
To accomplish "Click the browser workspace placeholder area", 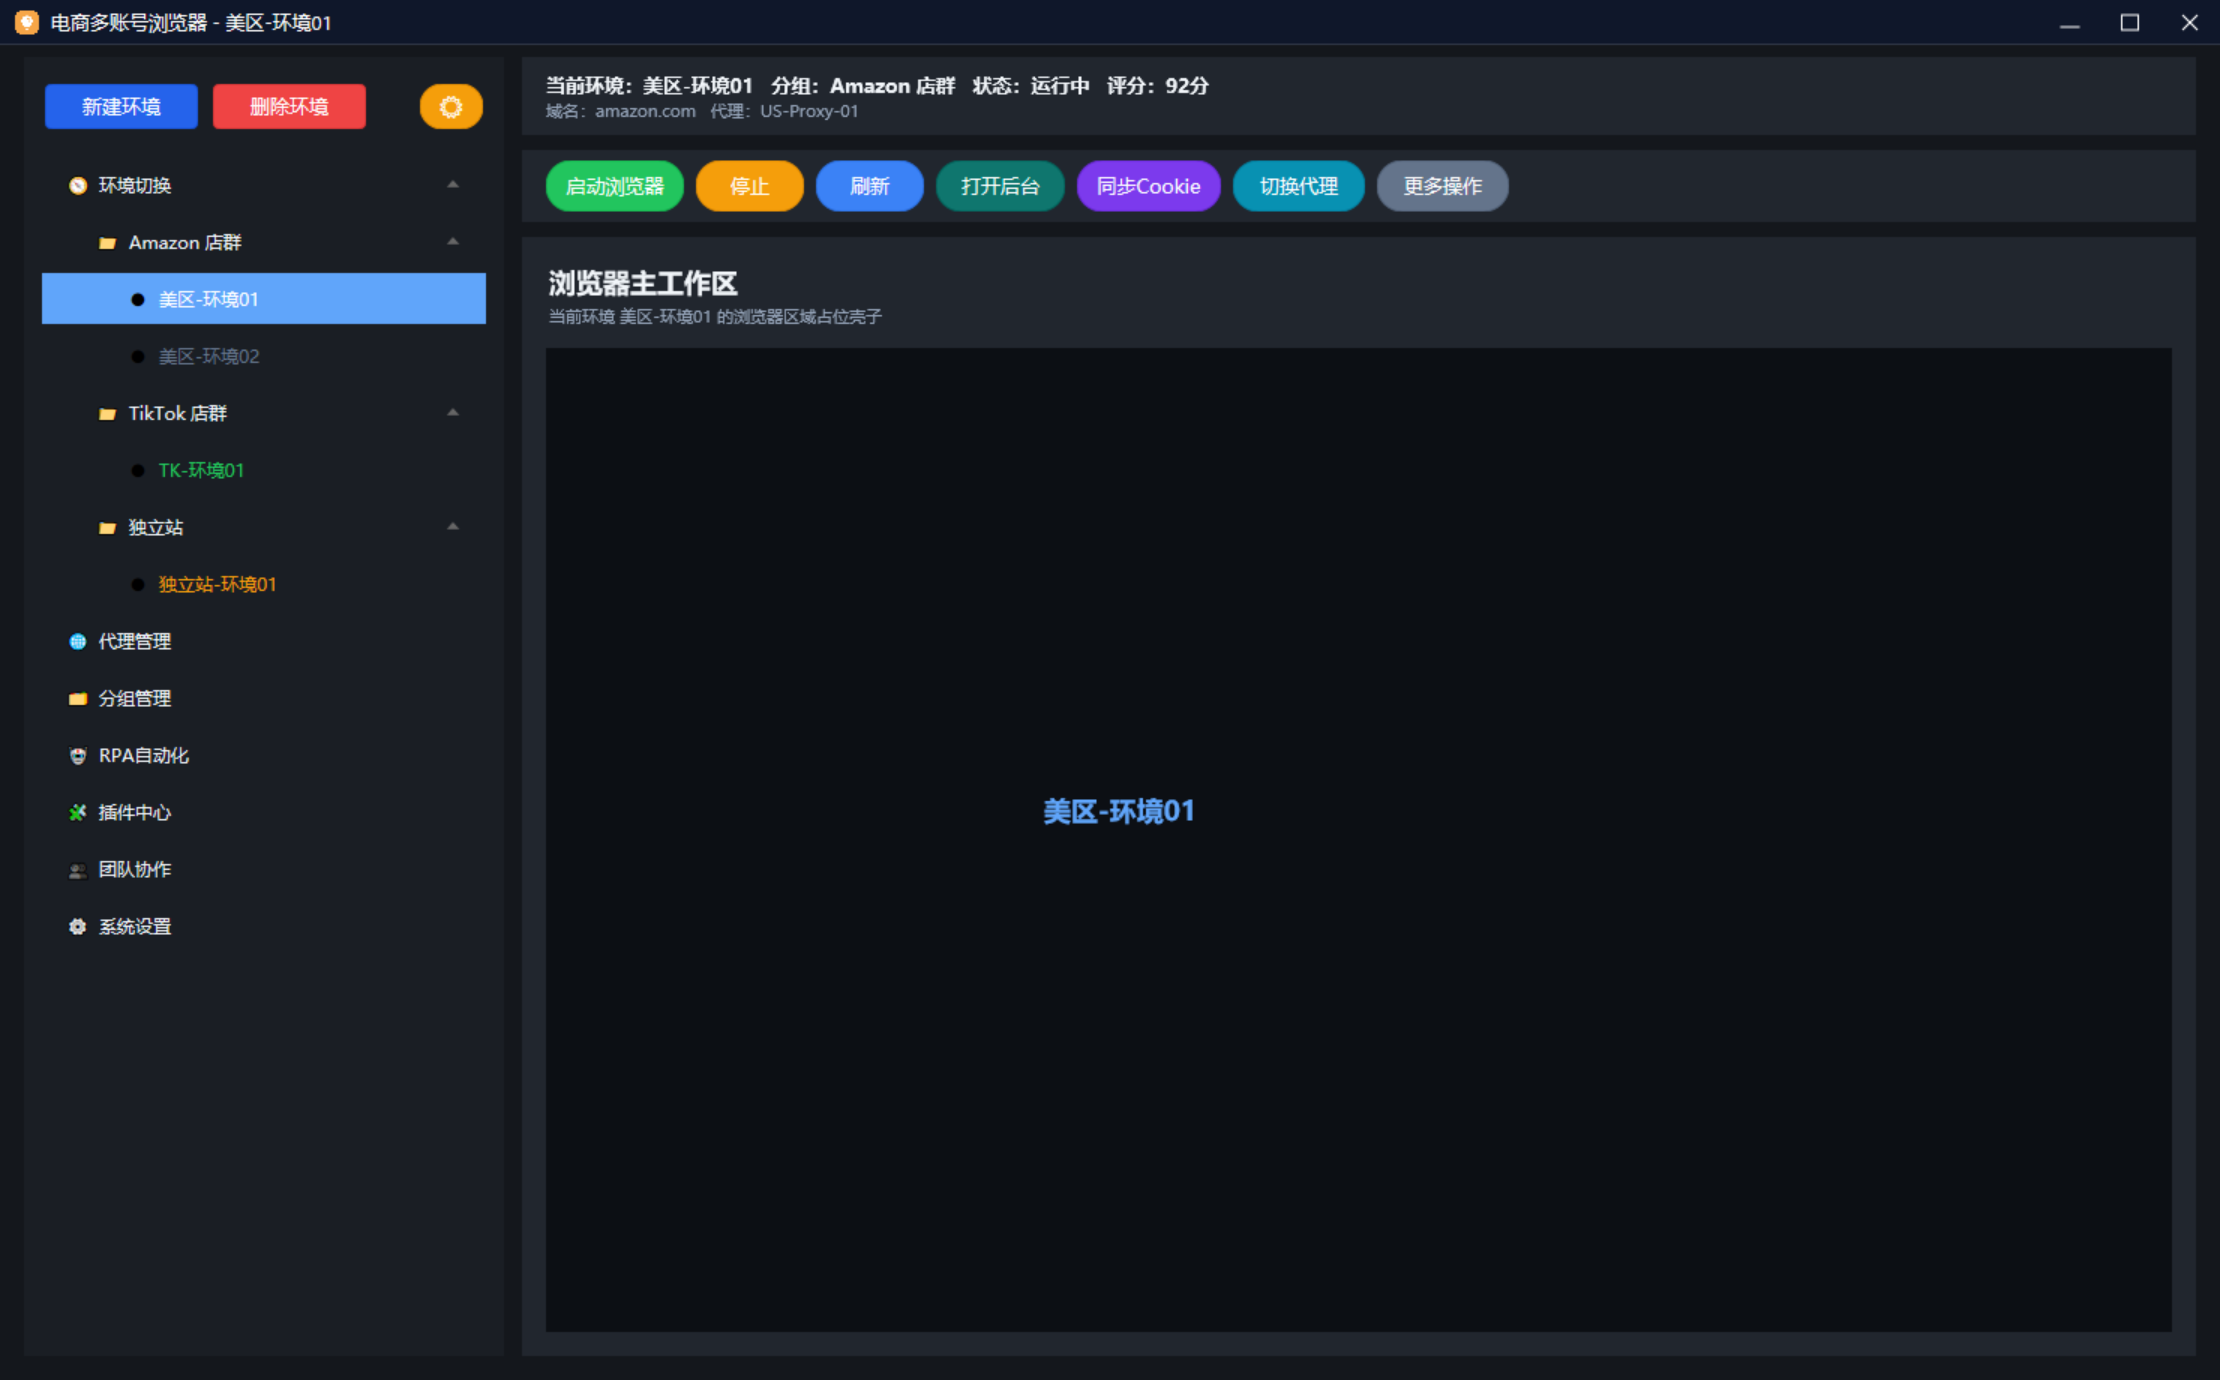I will 1358,840.
